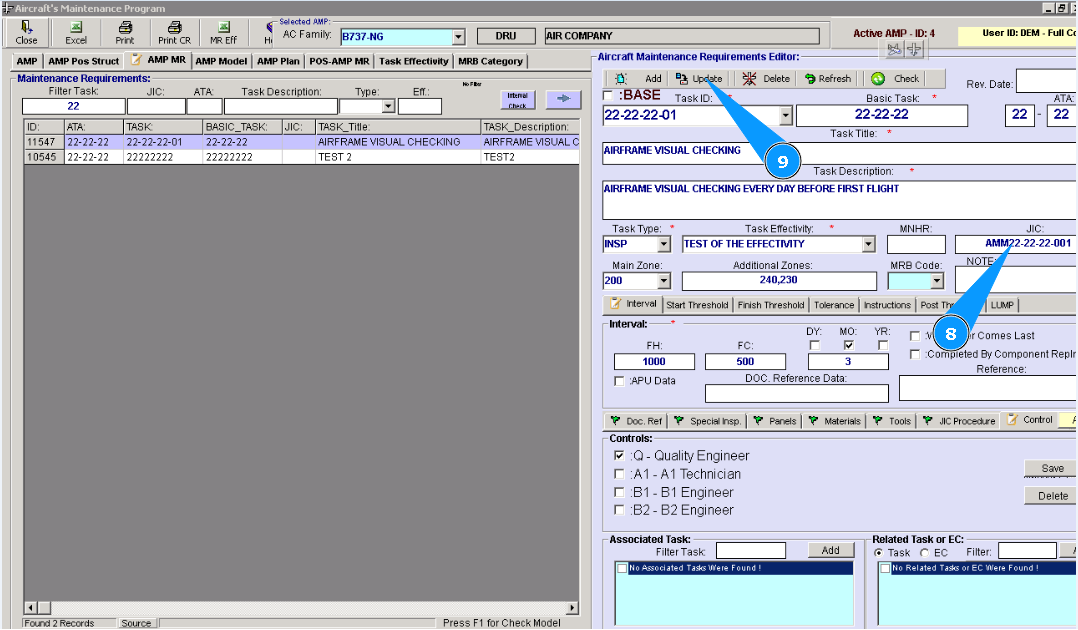
Task: Check B1 - B1 Engineer control
Action: coord(619,492)
